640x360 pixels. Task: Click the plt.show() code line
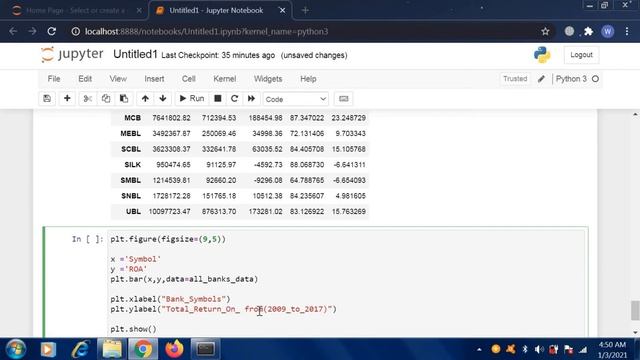pyautogui.click(x=133, y=329)
